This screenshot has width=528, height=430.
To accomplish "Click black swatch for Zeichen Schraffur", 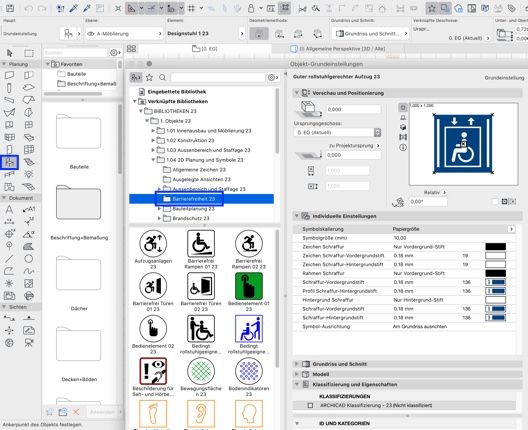I will (495, 247).
